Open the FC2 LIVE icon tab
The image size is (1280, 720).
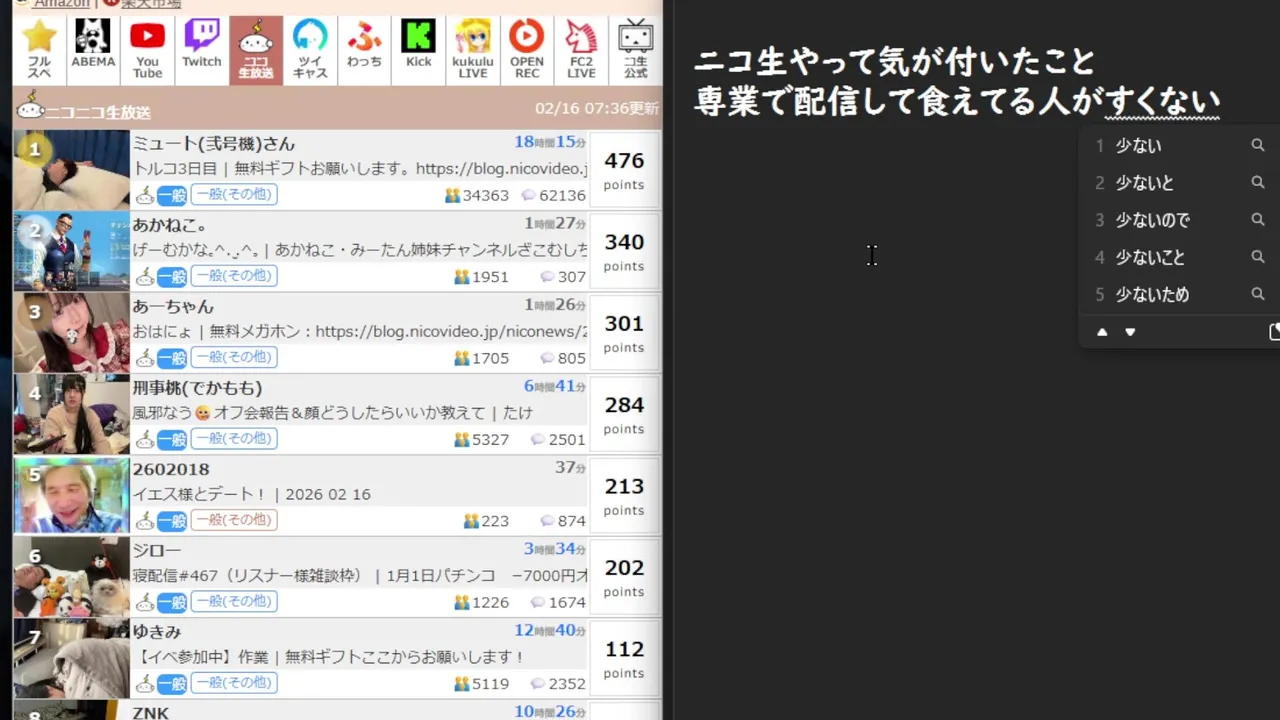point(581,49)
